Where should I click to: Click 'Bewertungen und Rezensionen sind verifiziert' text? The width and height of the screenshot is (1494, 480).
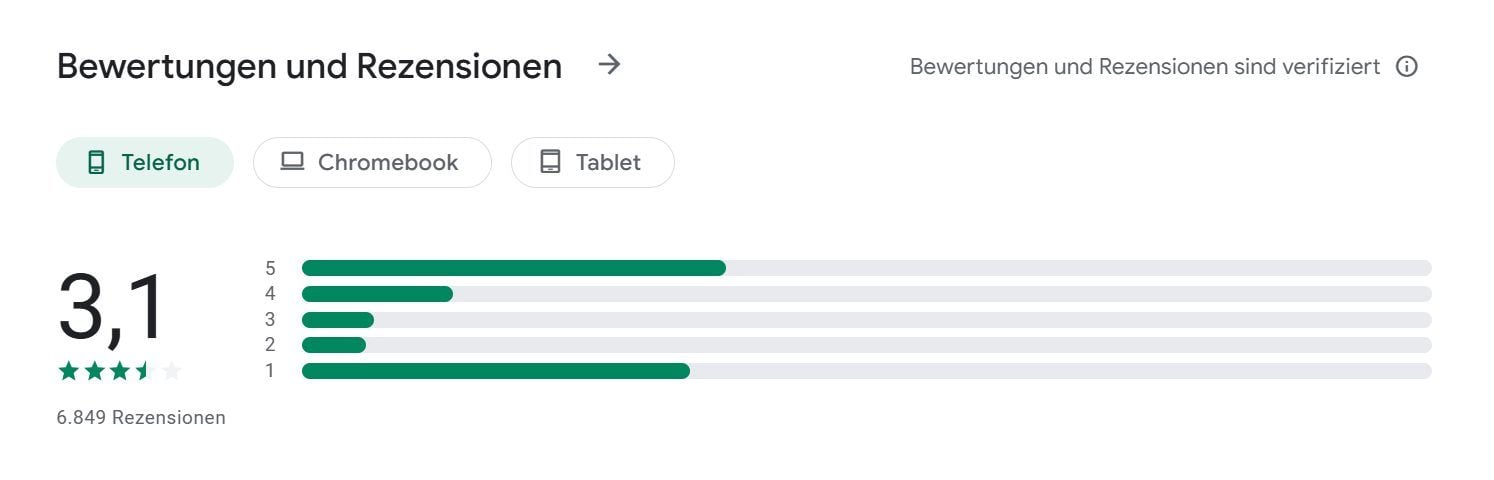(1145, 67)
